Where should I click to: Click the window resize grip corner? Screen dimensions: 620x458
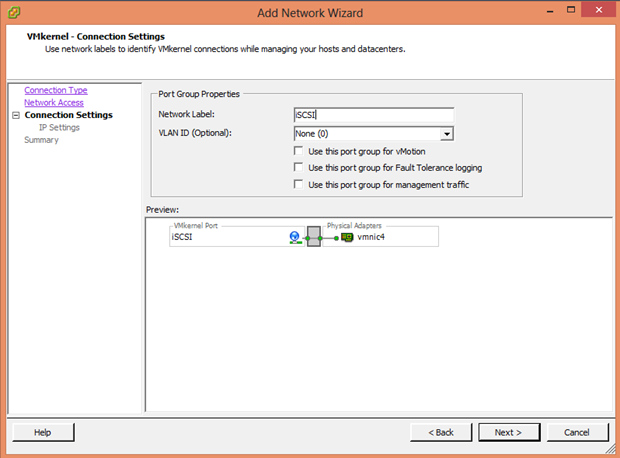[611, 449]
